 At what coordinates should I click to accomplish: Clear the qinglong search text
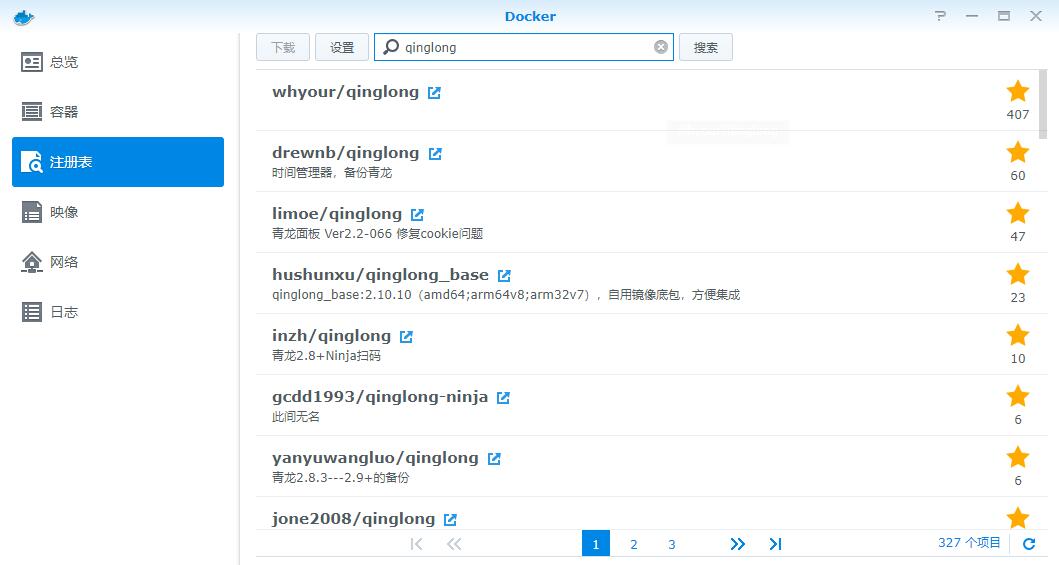click(x=660, y=47)
